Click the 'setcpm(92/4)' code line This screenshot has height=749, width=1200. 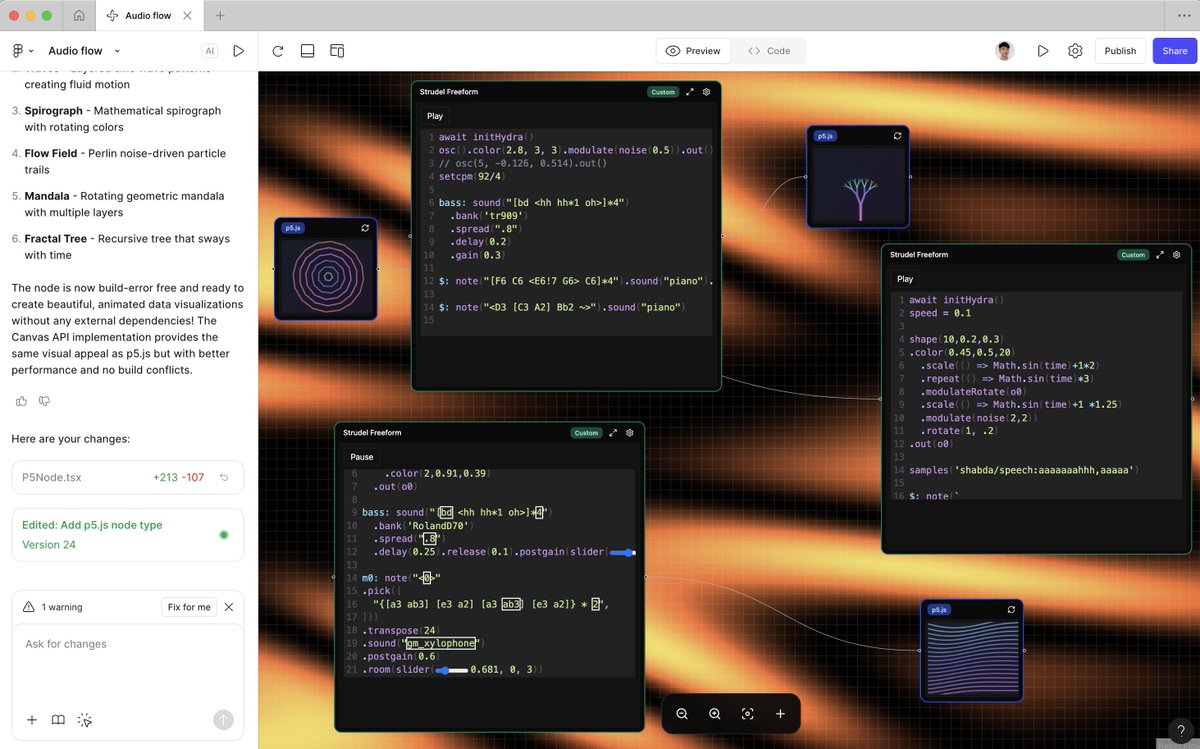pyautogui.click(x=473, y=176)
